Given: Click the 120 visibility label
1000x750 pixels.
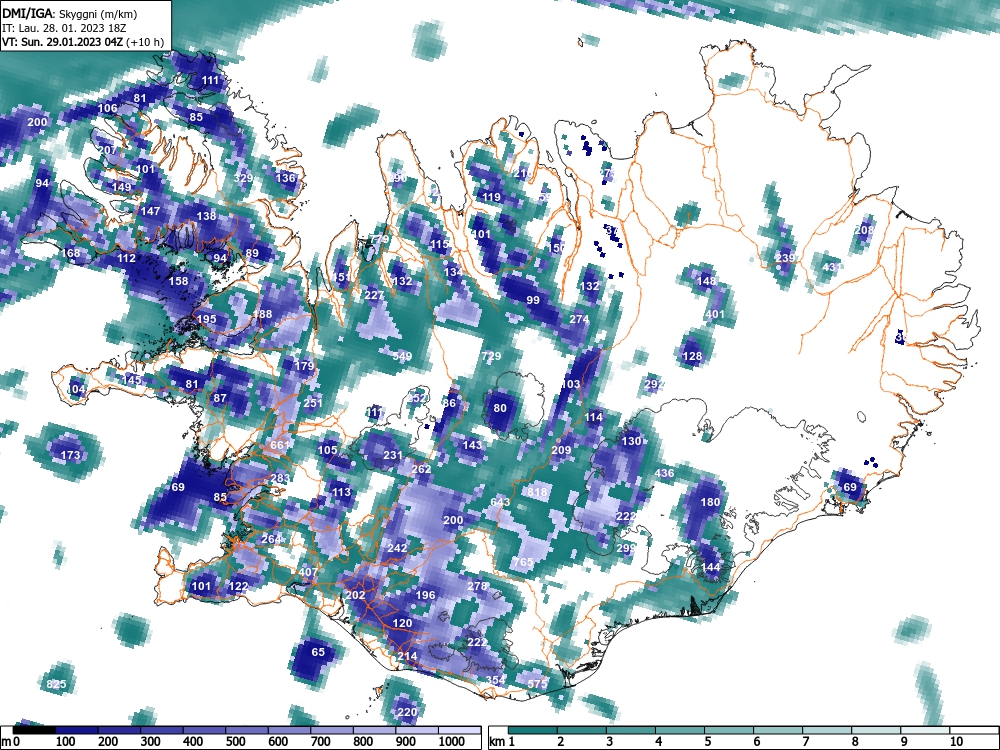Looking at the screenshot, I should [x=402, y=623].
